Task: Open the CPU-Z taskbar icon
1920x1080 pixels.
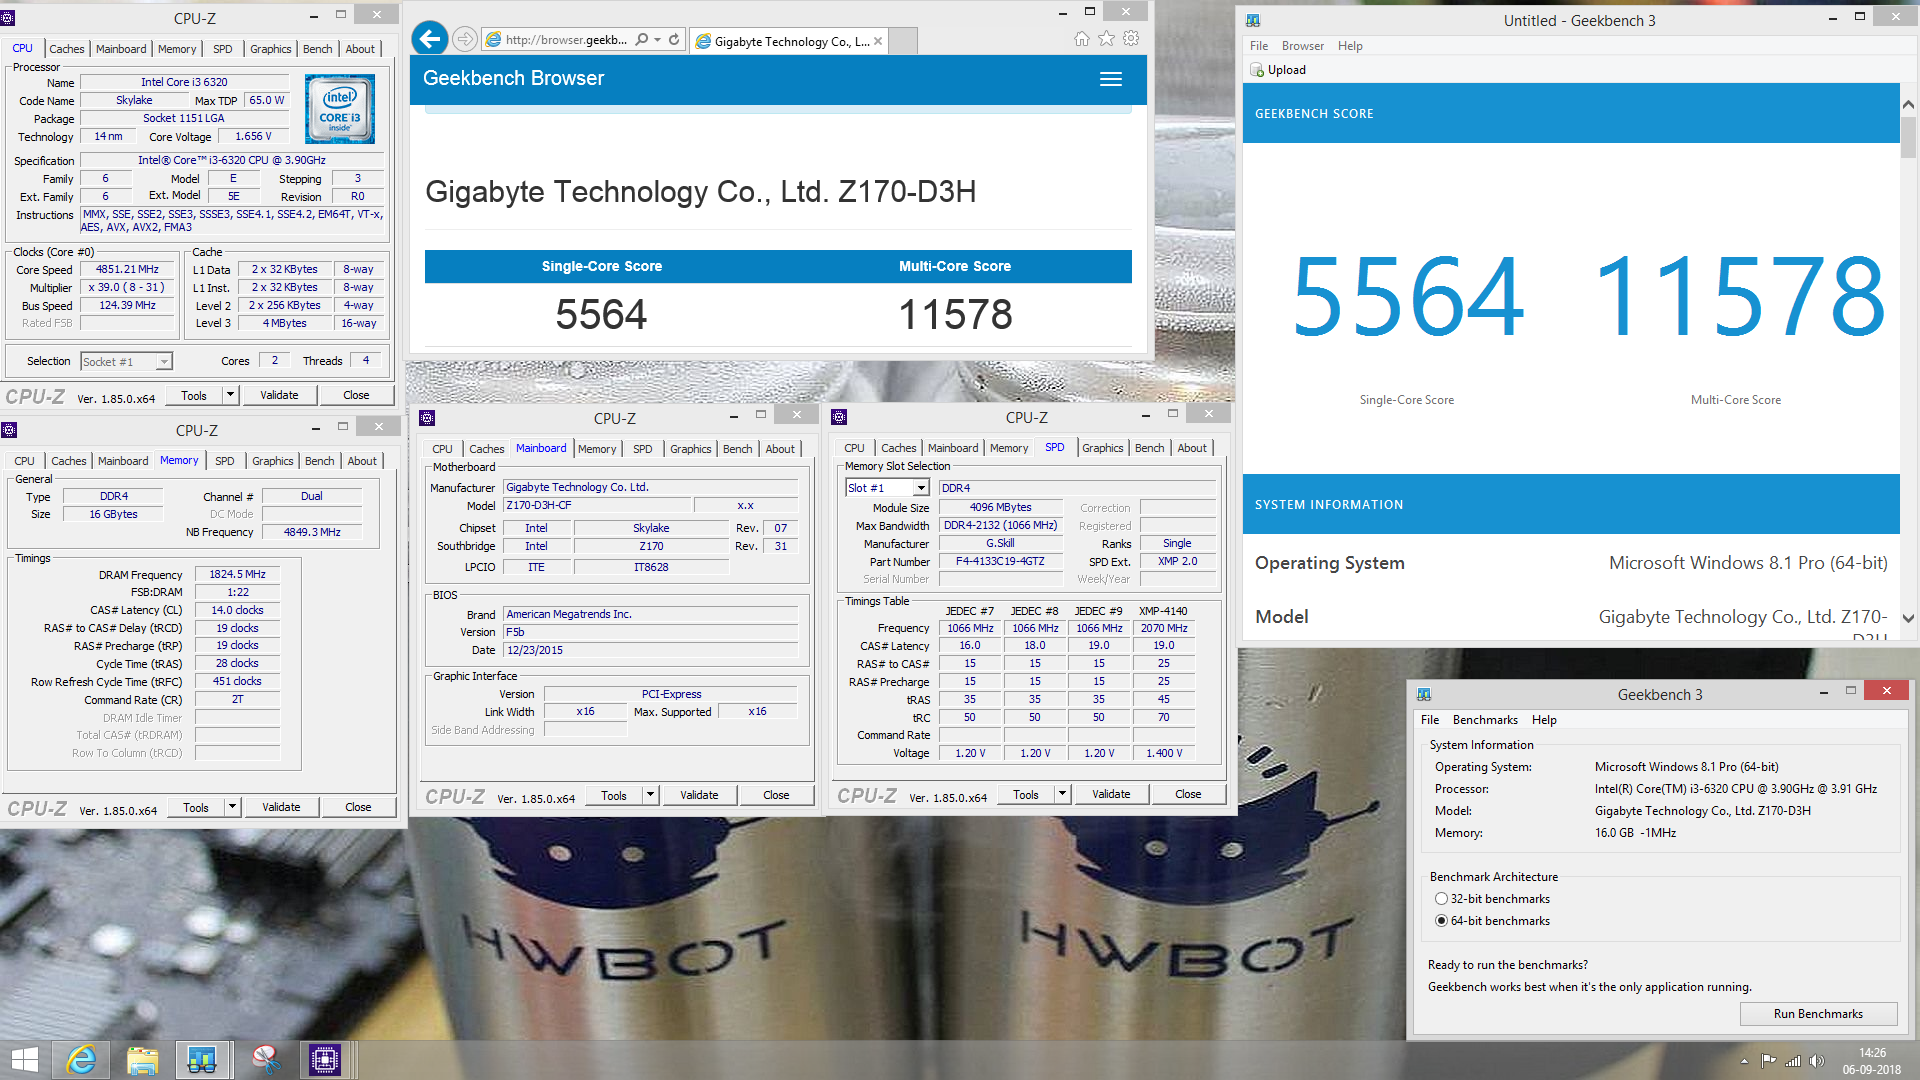Action: pyautogui.click(x=325, y=1060)
